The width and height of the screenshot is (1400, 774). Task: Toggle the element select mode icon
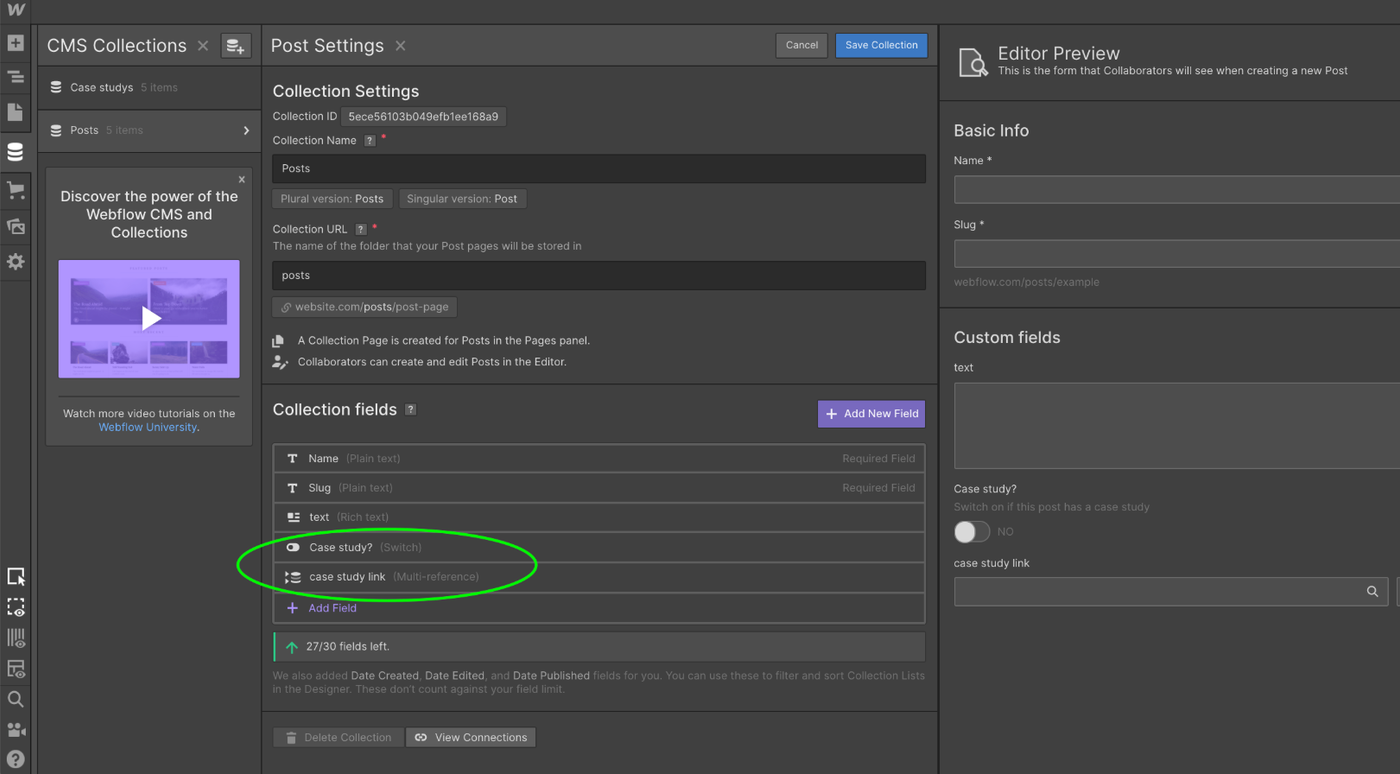pyautogui.click(x=15, y=576)
